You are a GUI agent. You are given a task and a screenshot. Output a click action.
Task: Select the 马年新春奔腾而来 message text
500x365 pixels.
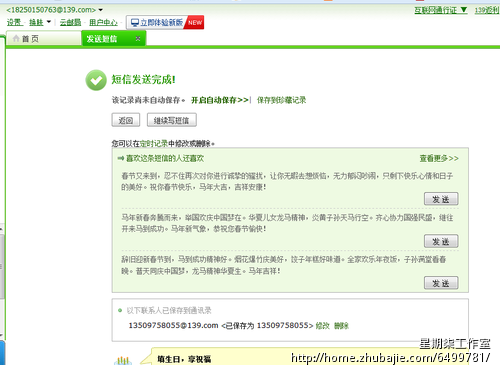coord(287,223)
